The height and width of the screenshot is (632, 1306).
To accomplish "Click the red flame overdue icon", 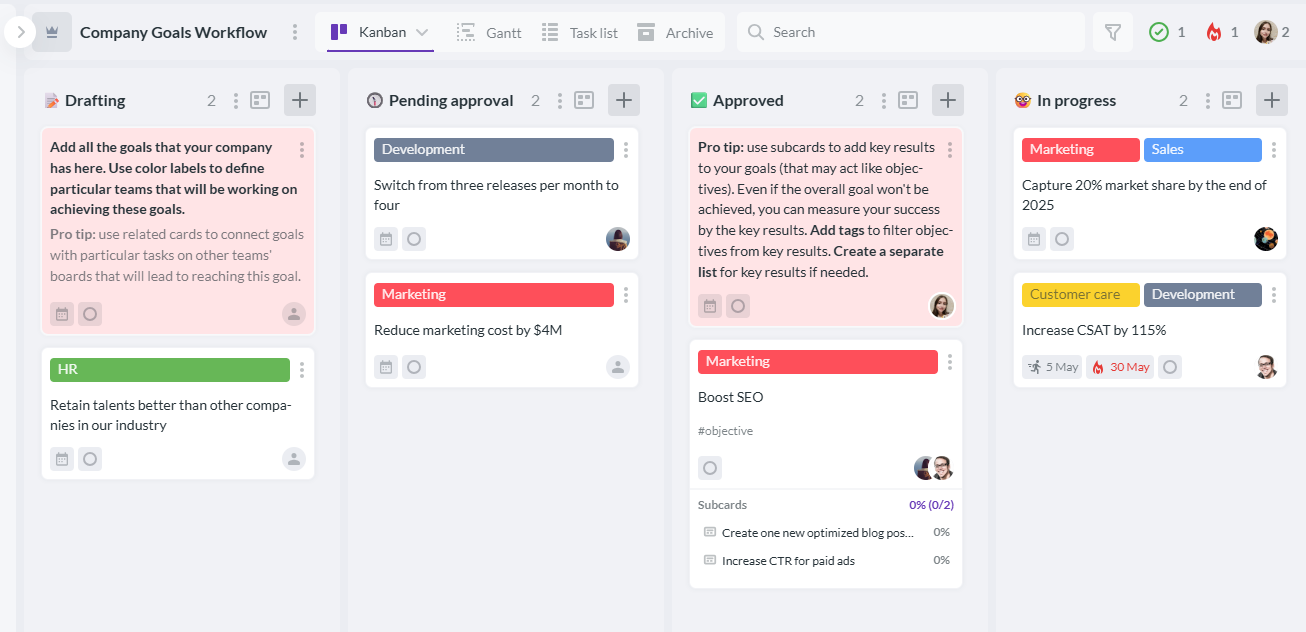I will click(x=1214, y=32).
